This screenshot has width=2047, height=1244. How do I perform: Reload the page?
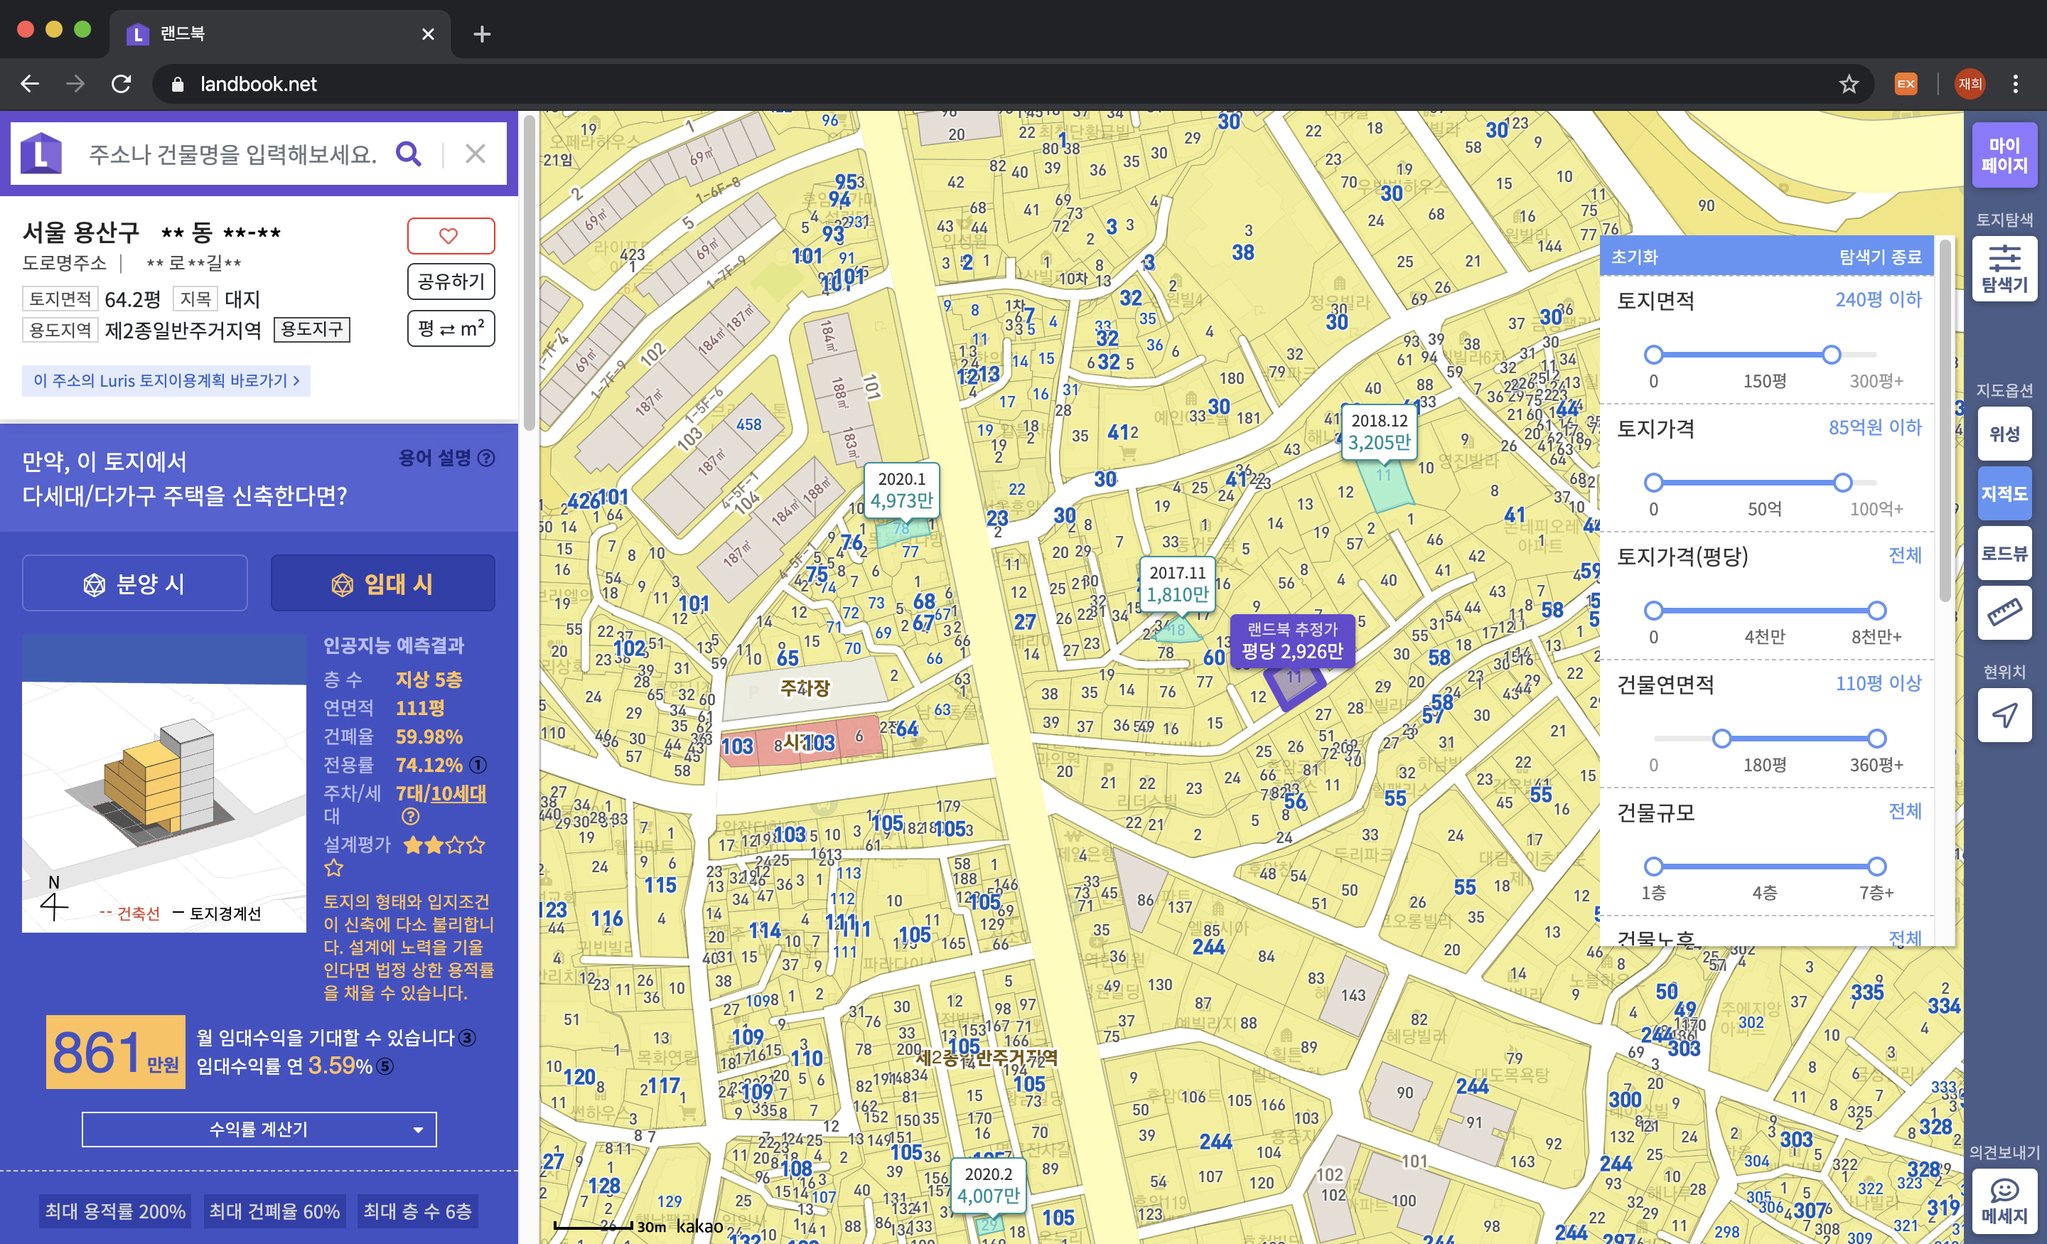[x=121, y=84]
